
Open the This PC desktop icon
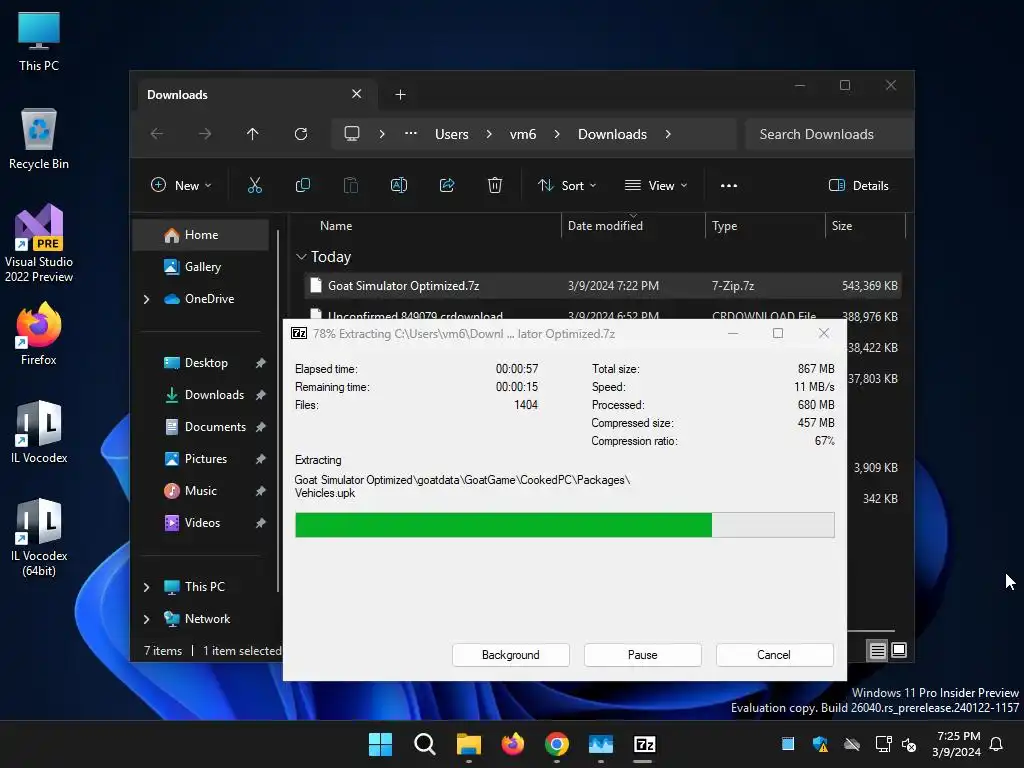tap(39, 41)
